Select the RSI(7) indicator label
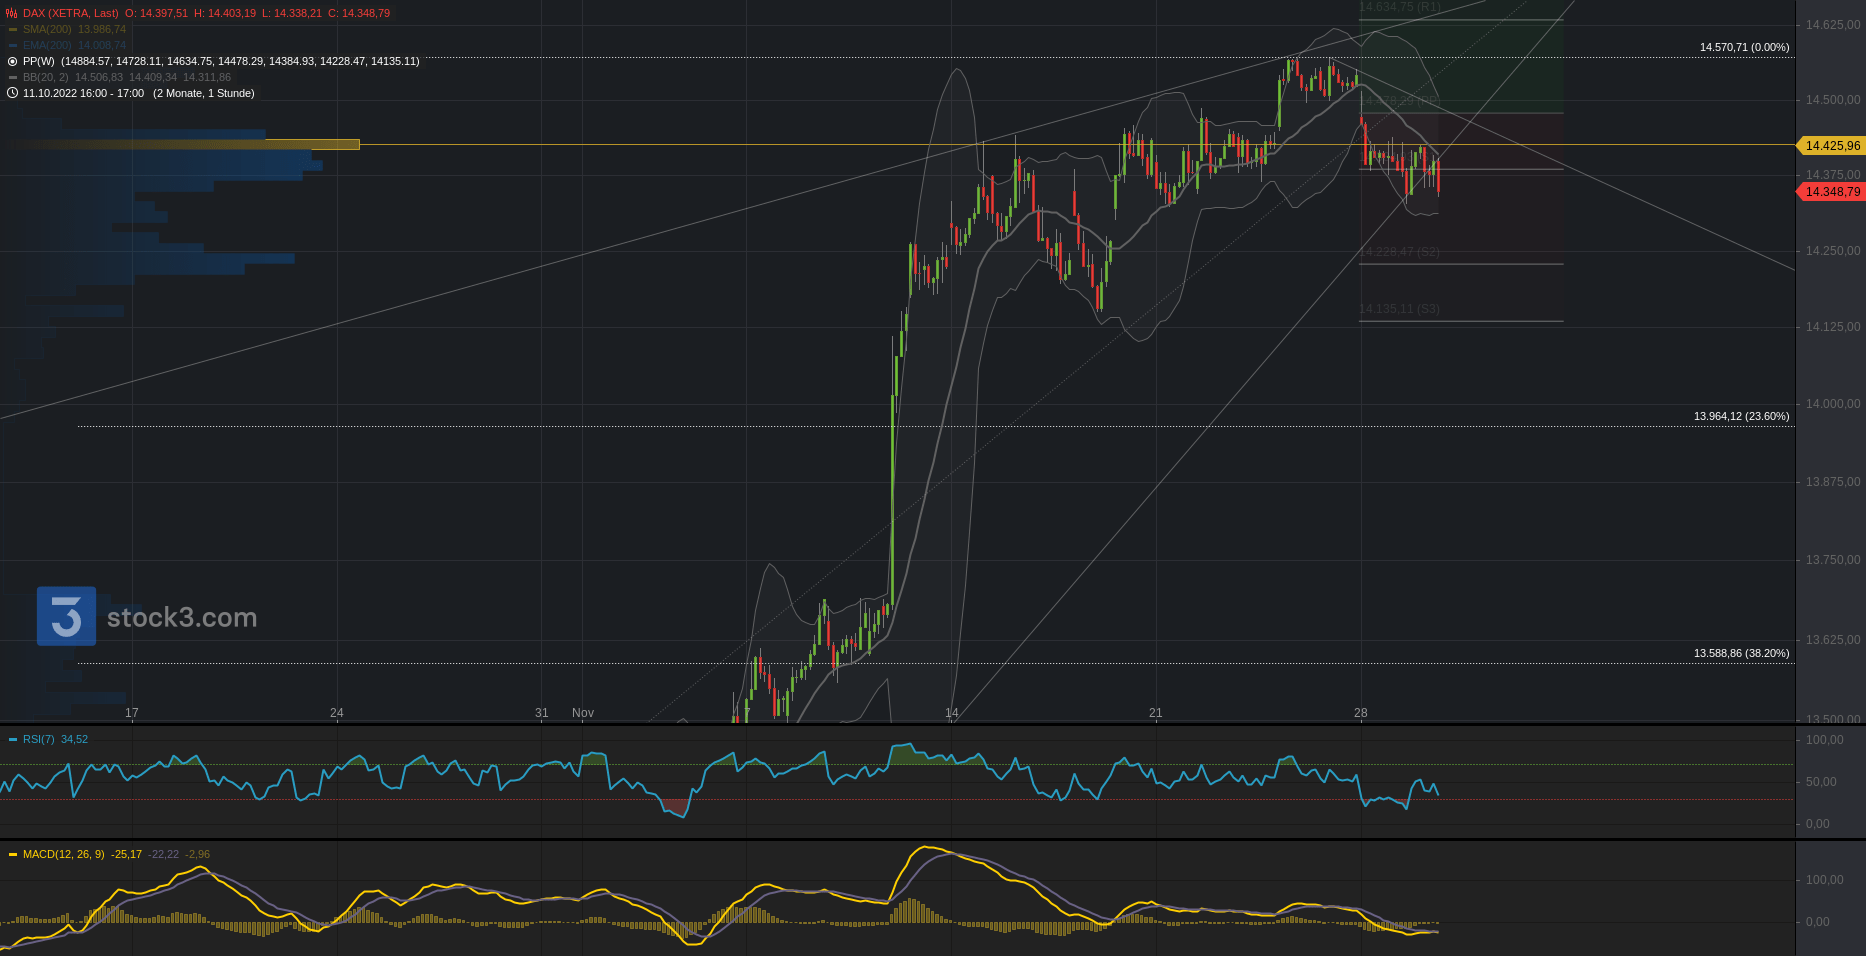 tap(39, 740)
